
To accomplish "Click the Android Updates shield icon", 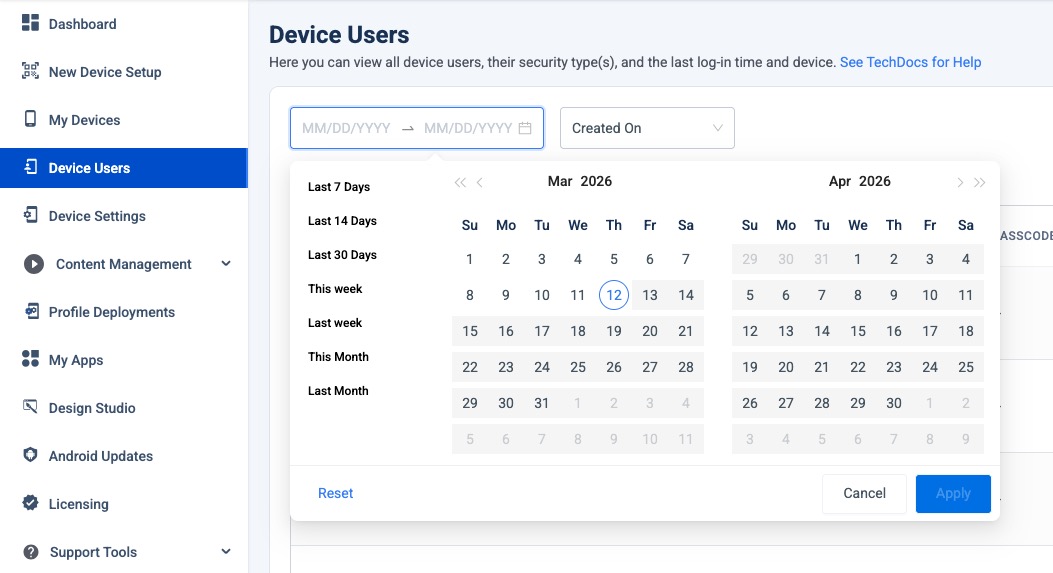I will tap(30, 455).
